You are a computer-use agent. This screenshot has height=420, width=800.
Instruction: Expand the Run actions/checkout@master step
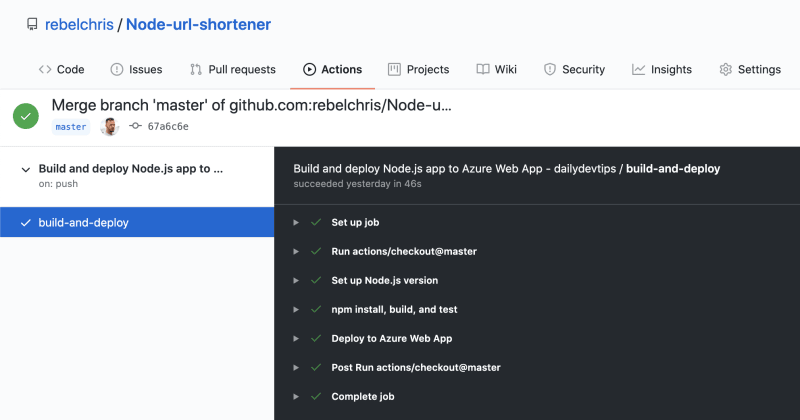(x=296, y=252)
